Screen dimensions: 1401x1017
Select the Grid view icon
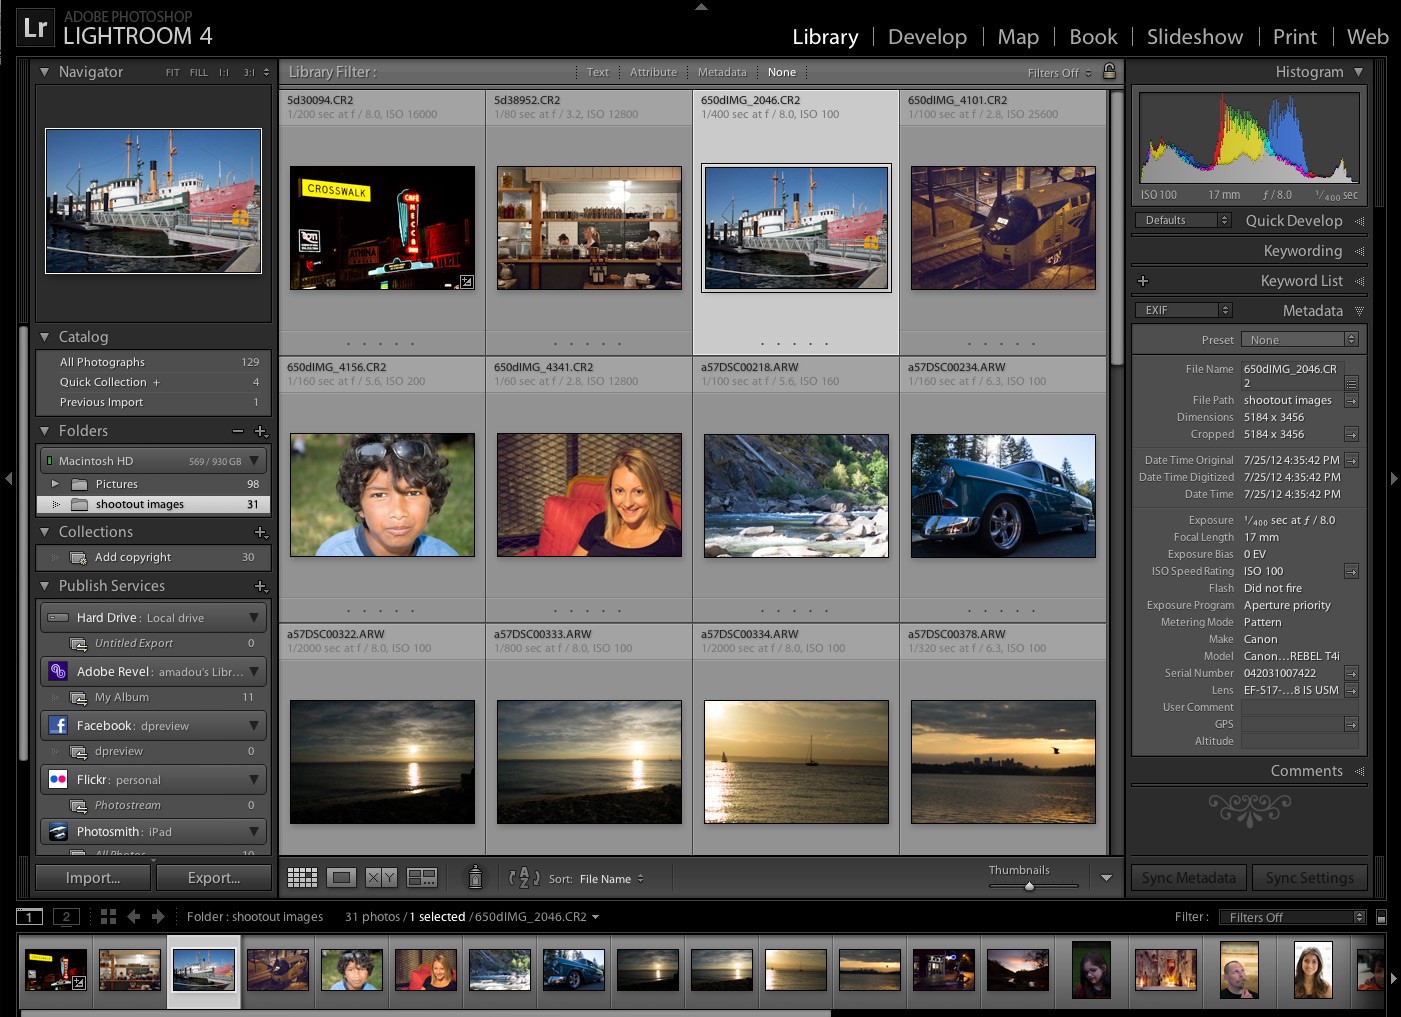(x=302, y=876)
